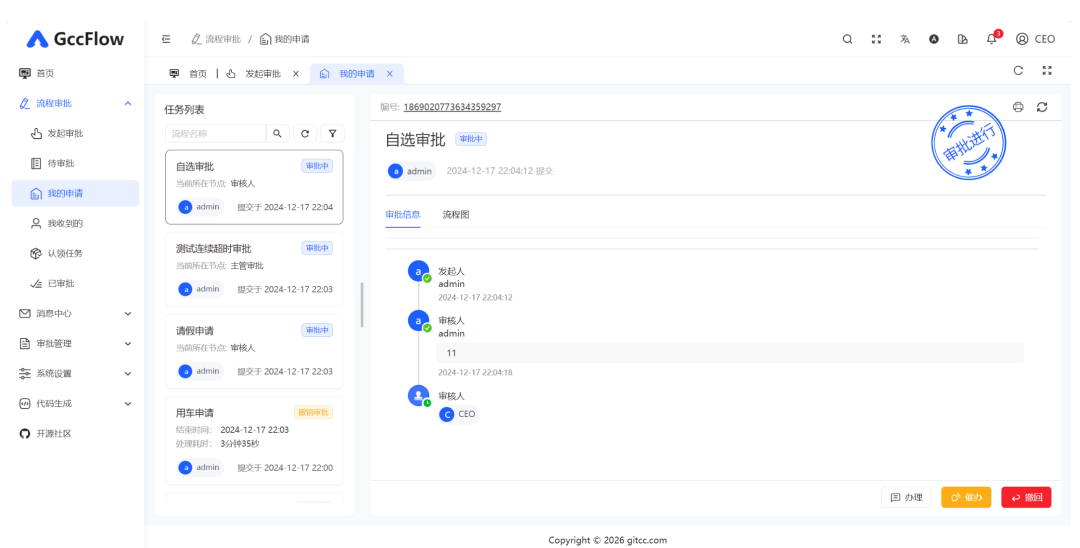Maximize content area icon in tab bar
The height and width of the screenshot is (548, 1080).
[x=1047, y=70]
